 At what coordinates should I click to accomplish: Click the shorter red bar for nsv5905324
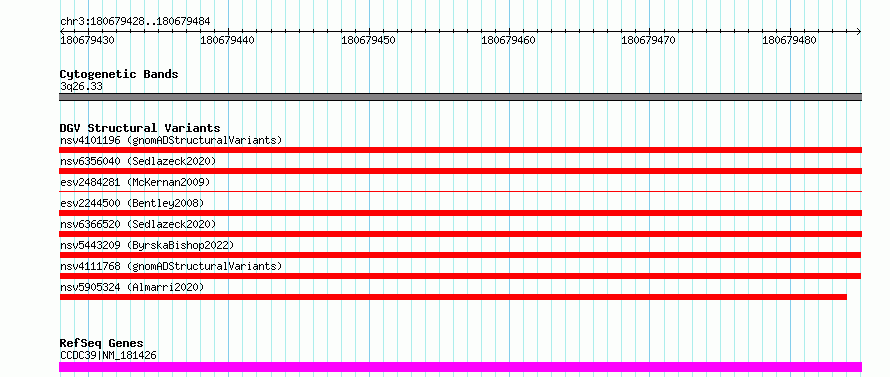[453, 297]
